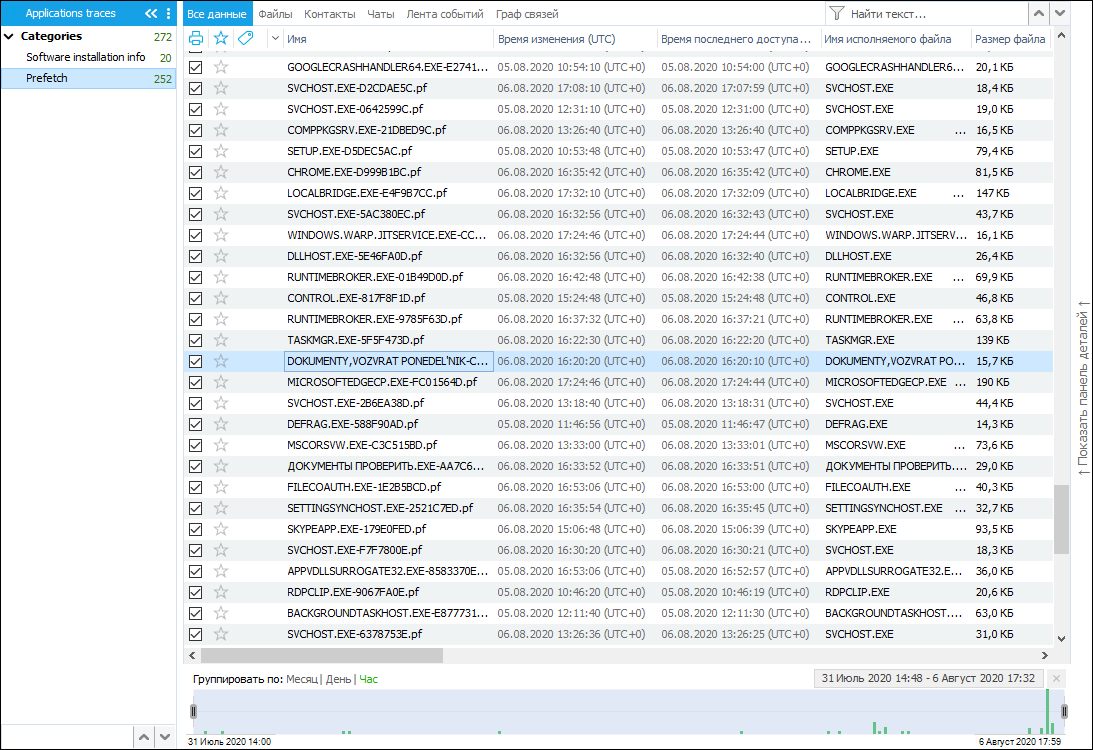Group timeline by Час
This screenshot has height=750, width=1093.
pos(368,679)
